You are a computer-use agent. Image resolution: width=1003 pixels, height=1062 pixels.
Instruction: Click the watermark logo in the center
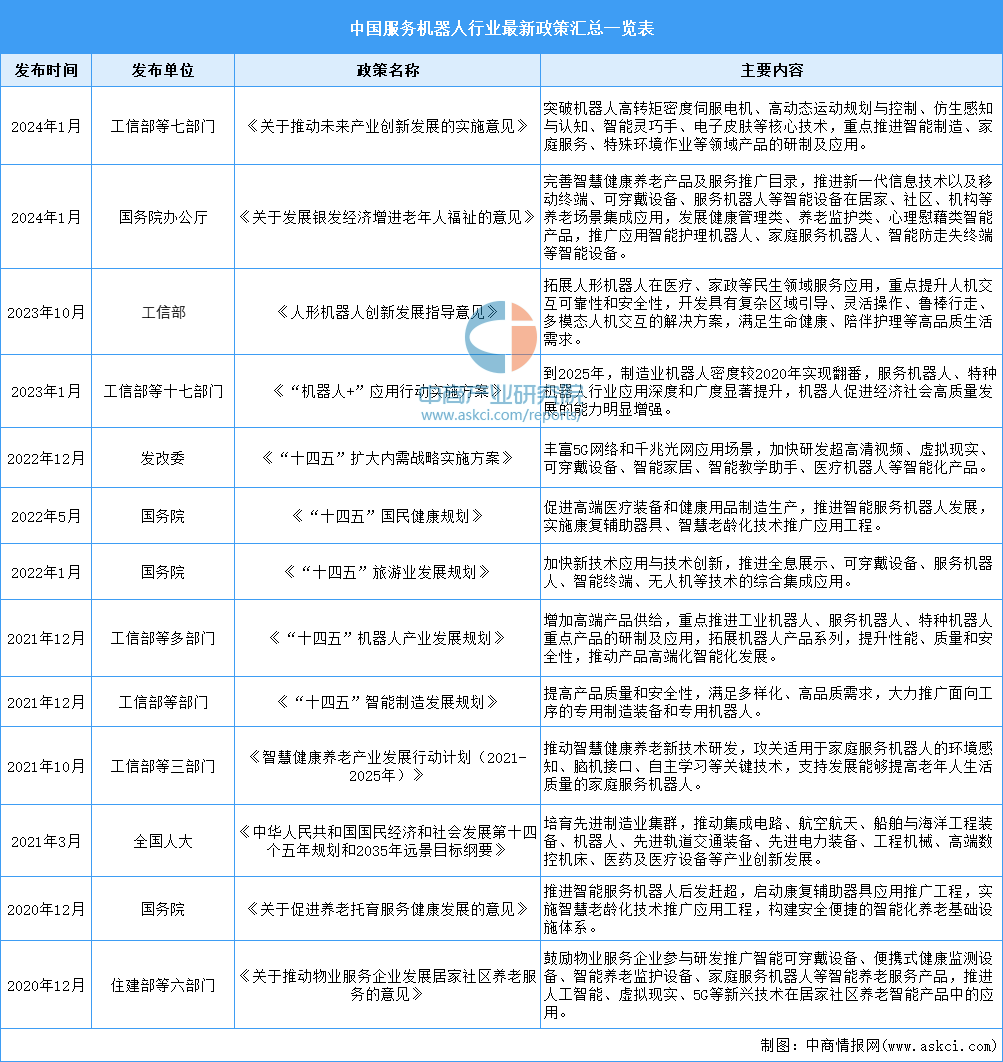500,337
